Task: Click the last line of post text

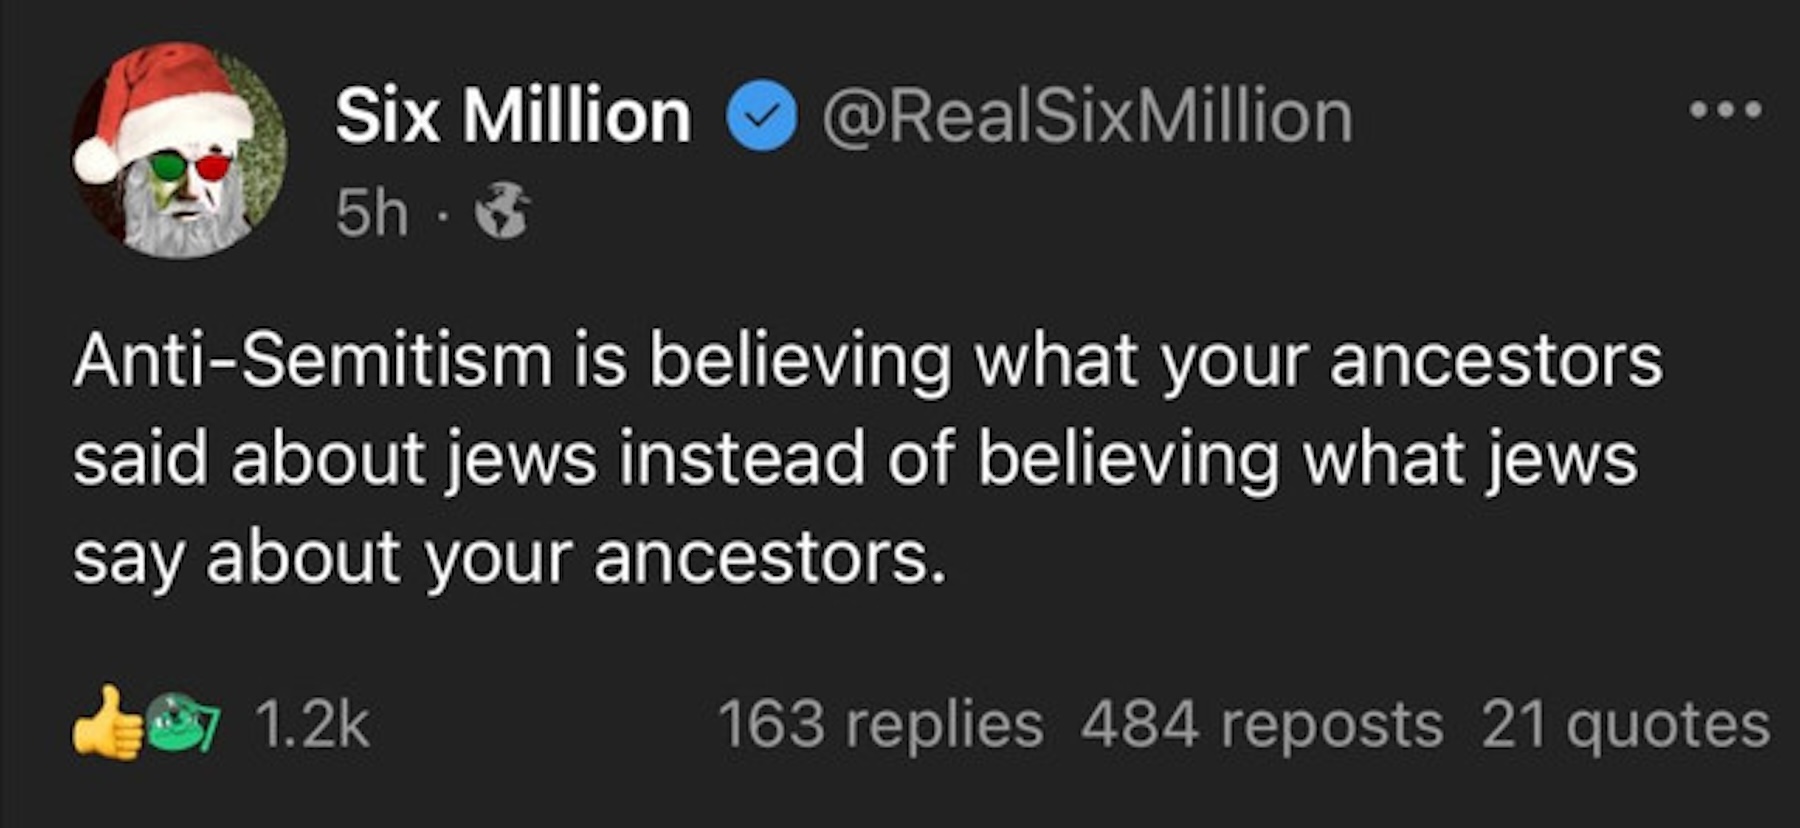Action: pyautogui.click(x=508, y=557)
